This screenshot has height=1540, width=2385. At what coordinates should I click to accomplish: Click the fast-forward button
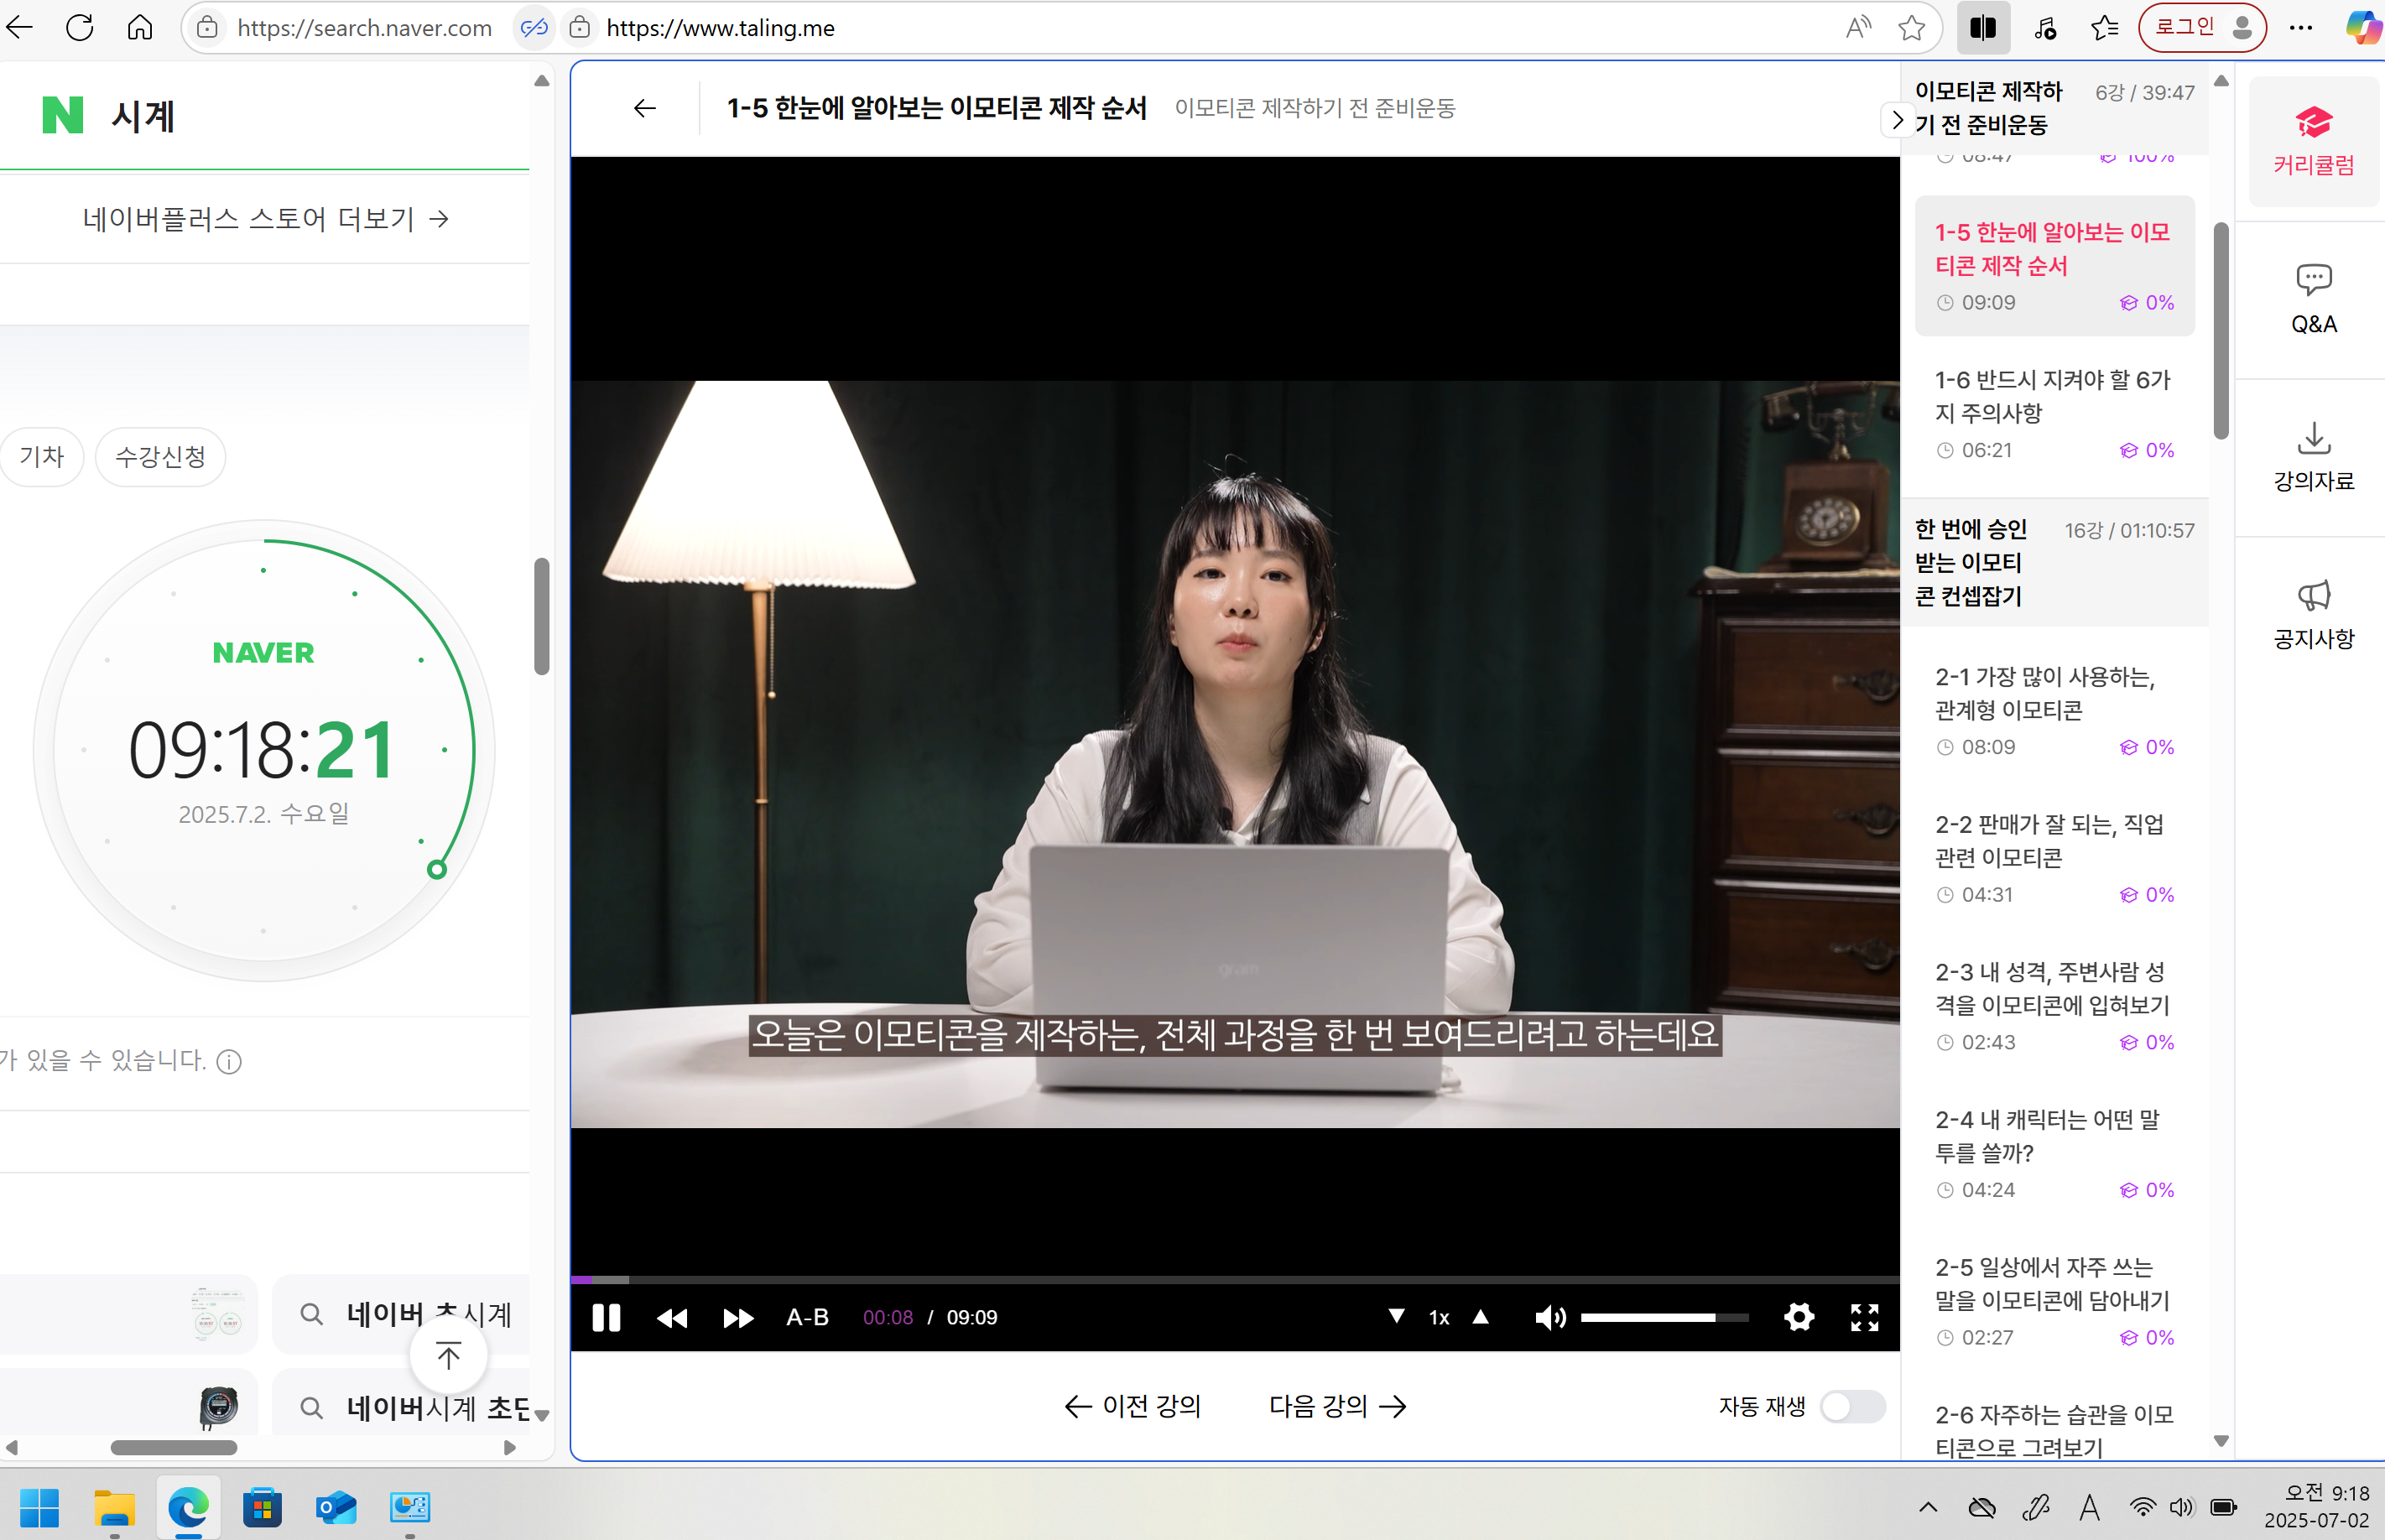click(x=738, y=1318)
